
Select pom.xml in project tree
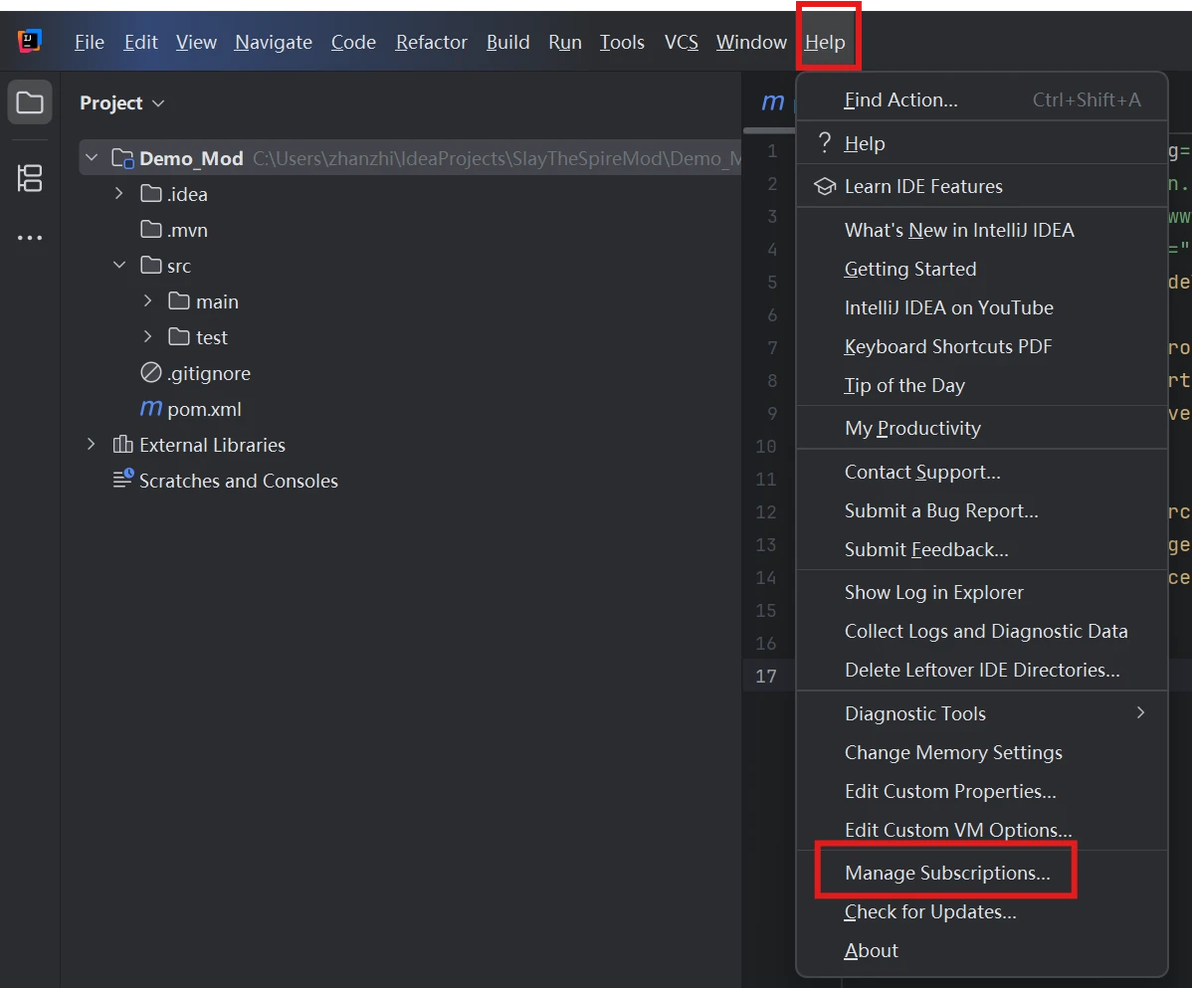[204, 410]
